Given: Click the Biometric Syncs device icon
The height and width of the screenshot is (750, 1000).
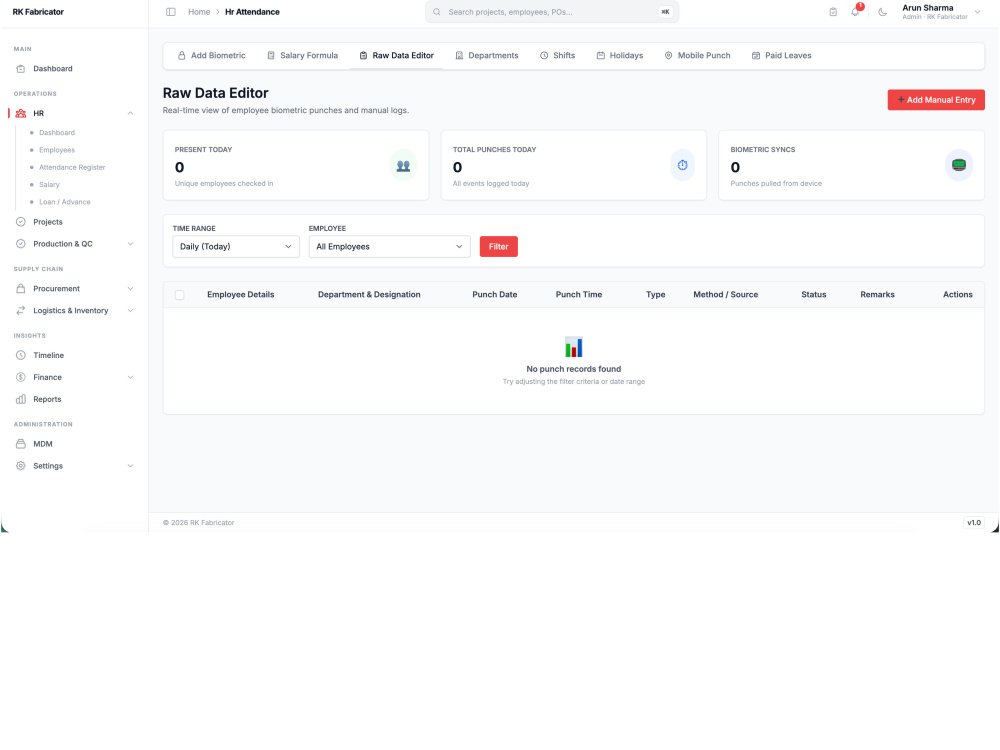Looking at the screenshot, I should pos(959,165).
